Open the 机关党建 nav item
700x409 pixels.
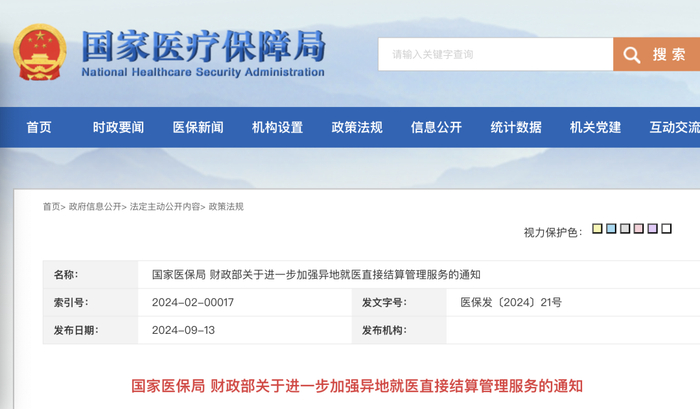tap(595, 127)
